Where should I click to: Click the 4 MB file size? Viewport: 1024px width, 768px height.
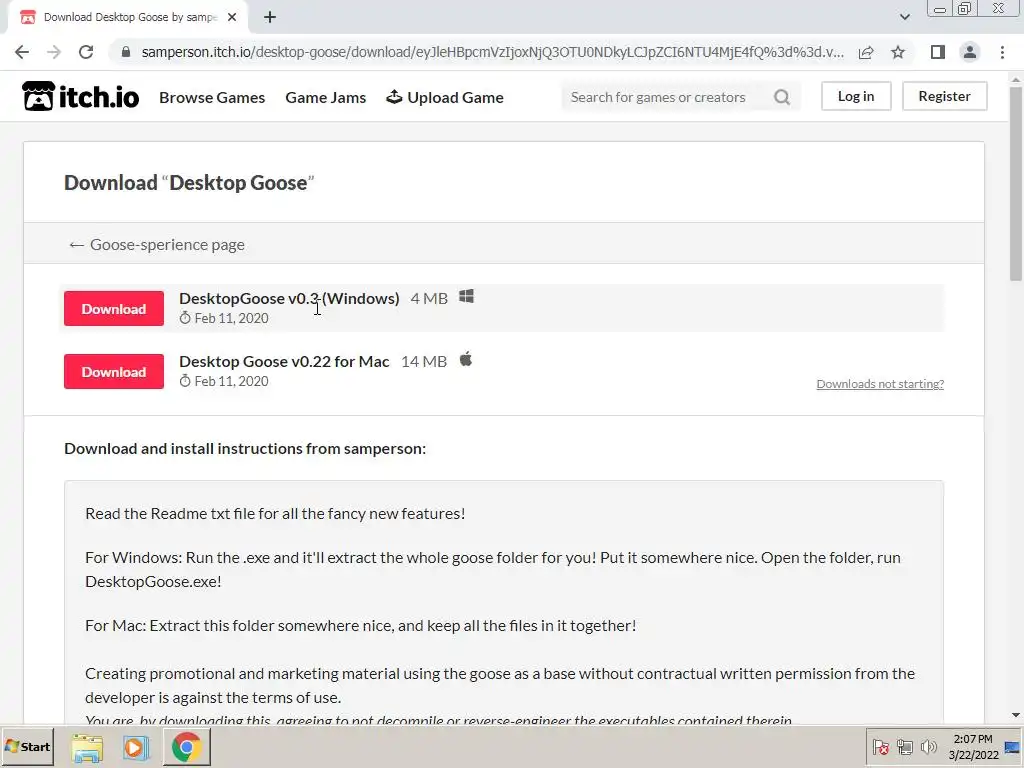[429, 298]
